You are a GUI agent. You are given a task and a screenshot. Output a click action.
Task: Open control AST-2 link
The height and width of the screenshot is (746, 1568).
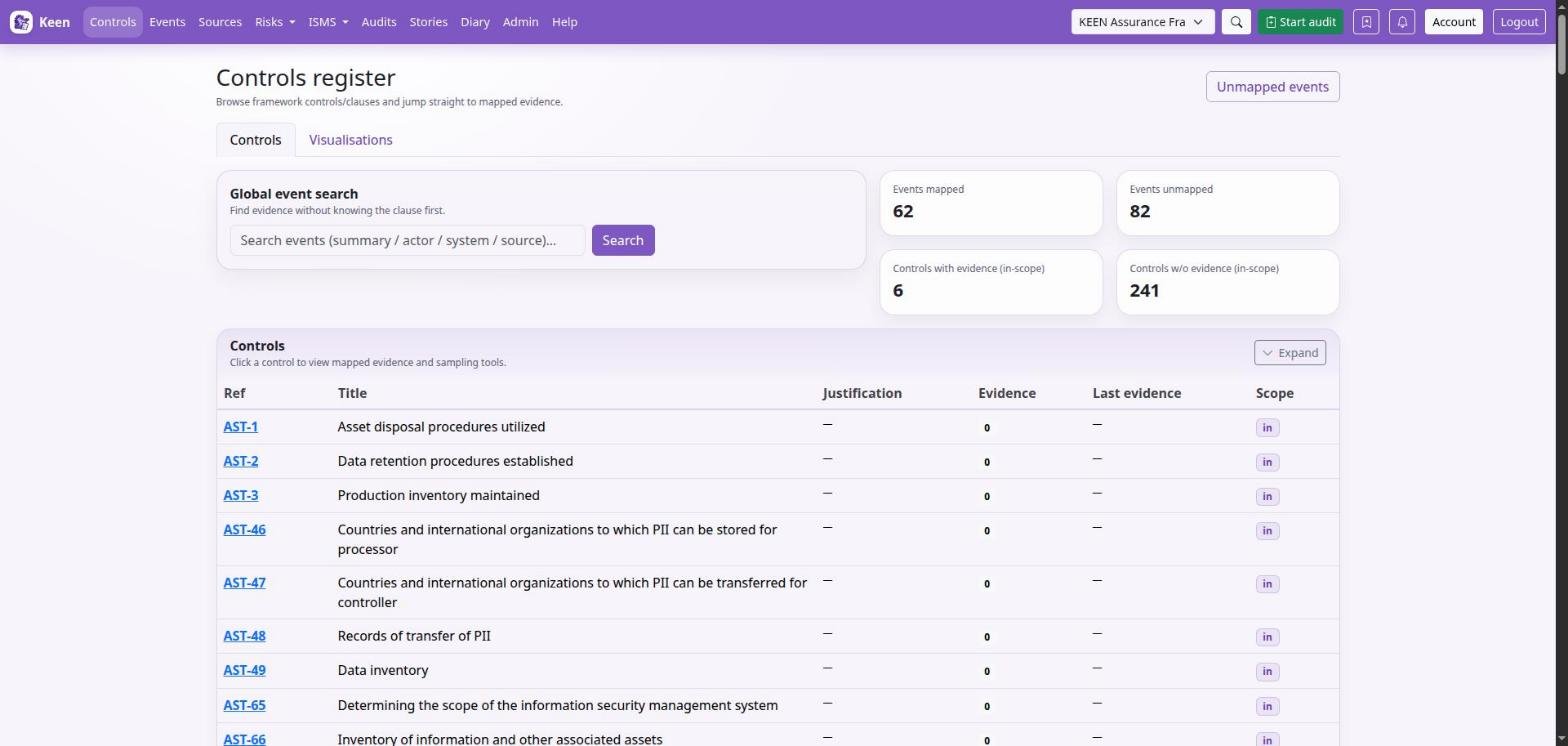tap(240, 461)
